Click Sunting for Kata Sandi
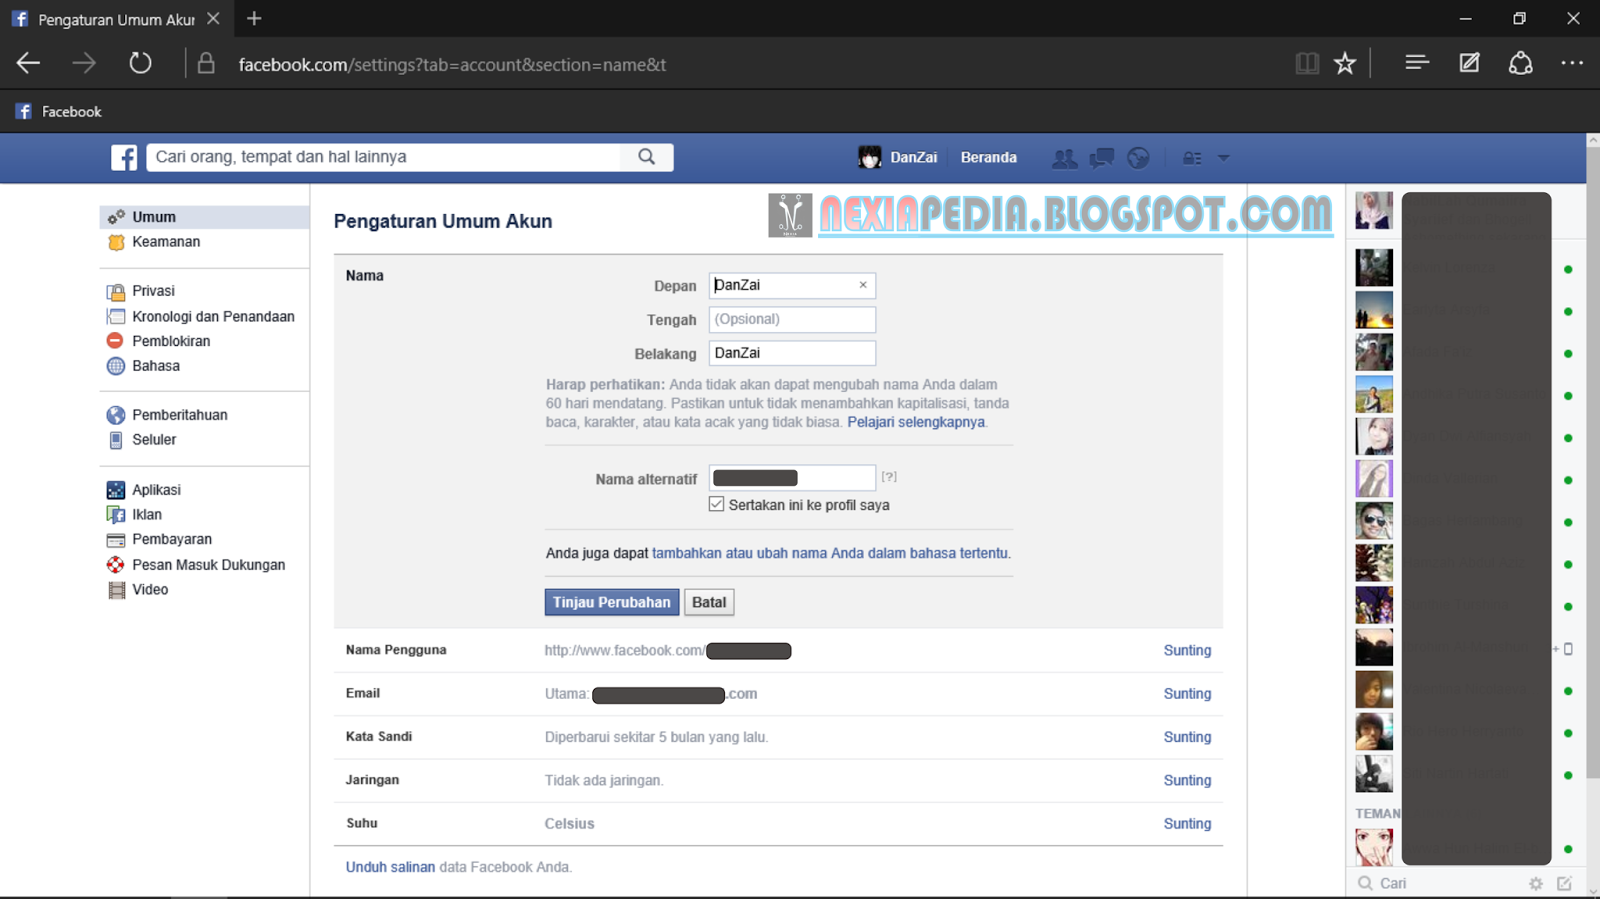This screenshot has width=1600, height=899. click(1187, 737)
